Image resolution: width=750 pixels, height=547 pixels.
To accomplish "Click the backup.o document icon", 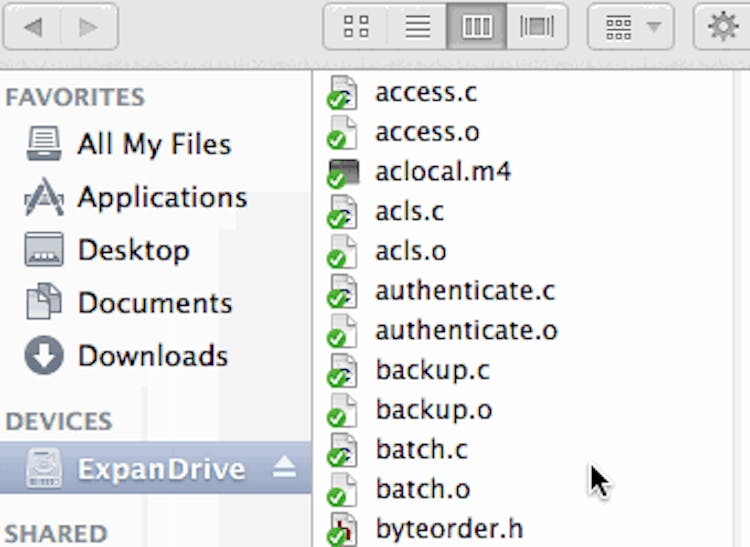I will (x=342, y=410).
